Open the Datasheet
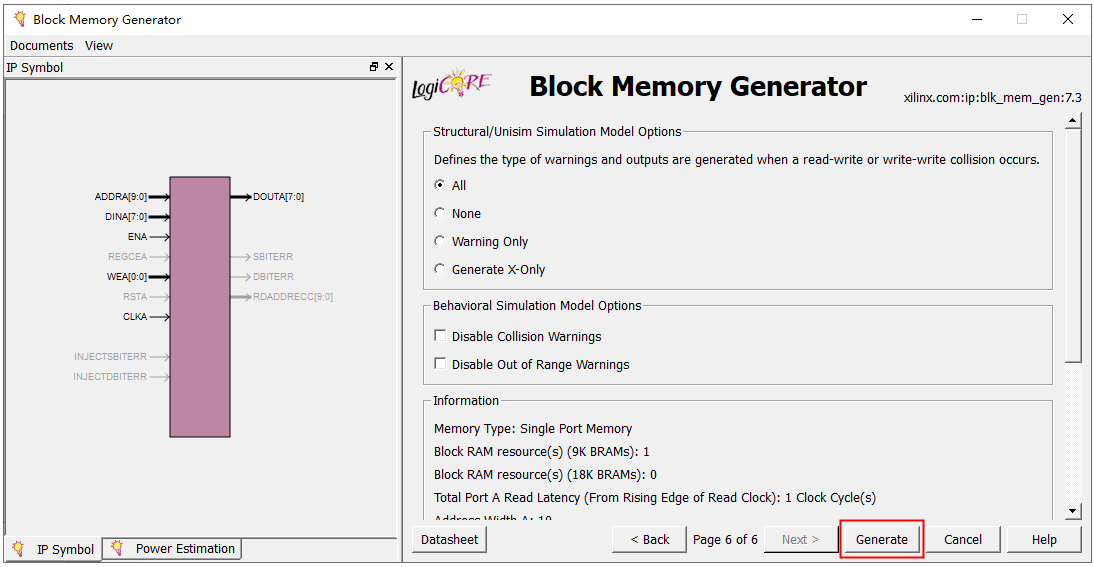 (449, 539)
